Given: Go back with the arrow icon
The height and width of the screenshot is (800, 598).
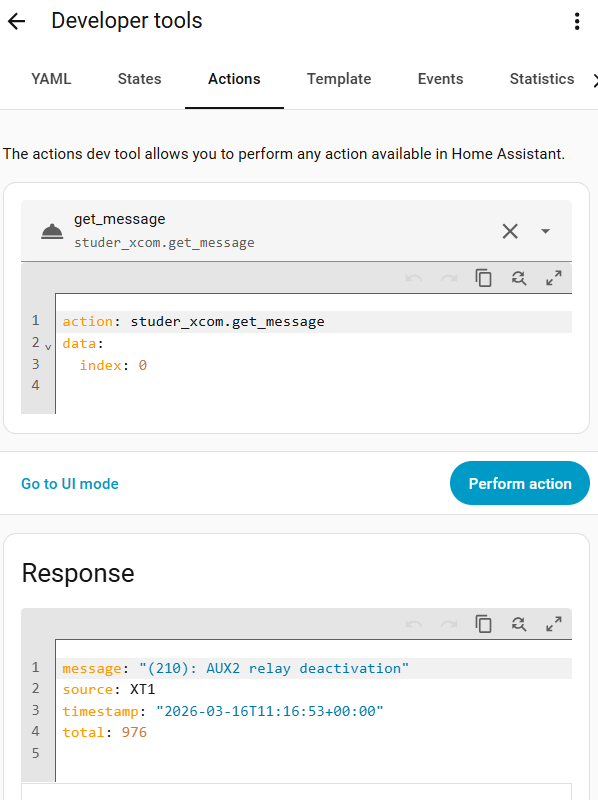Looking at the screenshot, I should (16, 21).
